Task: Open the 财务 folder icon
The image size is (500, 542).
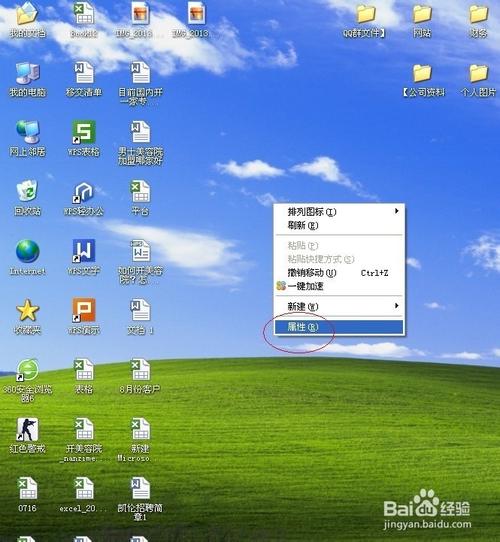Action: (479, 15)
